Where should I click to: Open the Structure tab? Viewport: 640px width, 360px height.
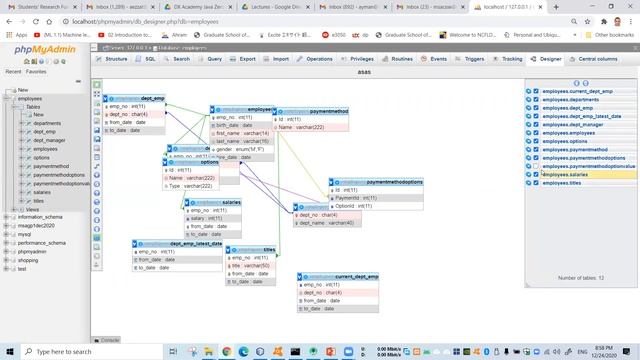[x=111, y=59]
